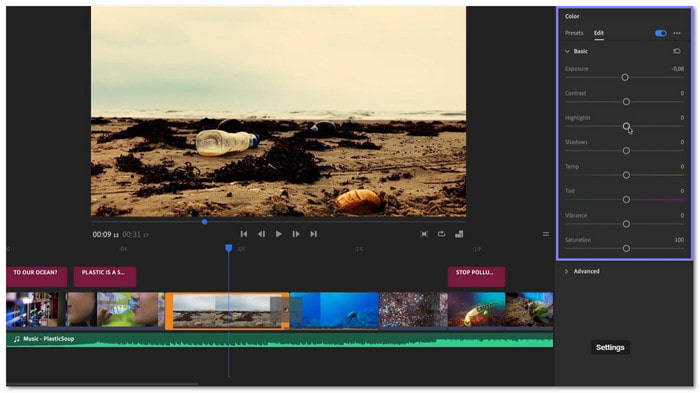
Task: Toggle the Color adjustments switch
Action: click(661, 33)
